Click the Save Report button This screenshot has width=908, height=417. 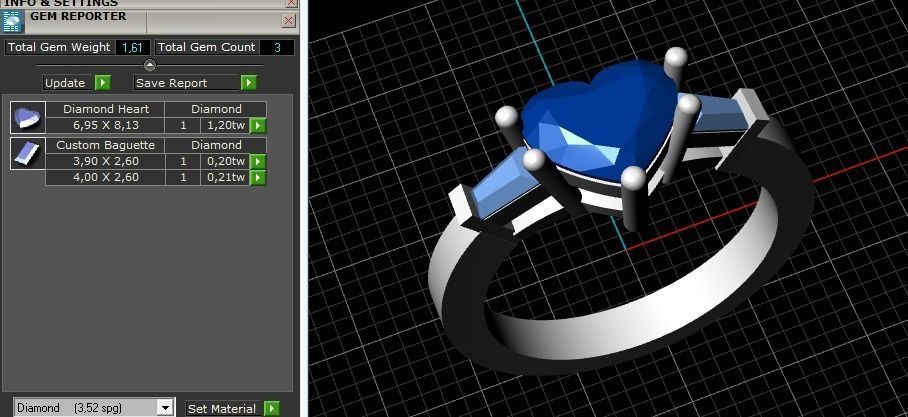[187, 83]
